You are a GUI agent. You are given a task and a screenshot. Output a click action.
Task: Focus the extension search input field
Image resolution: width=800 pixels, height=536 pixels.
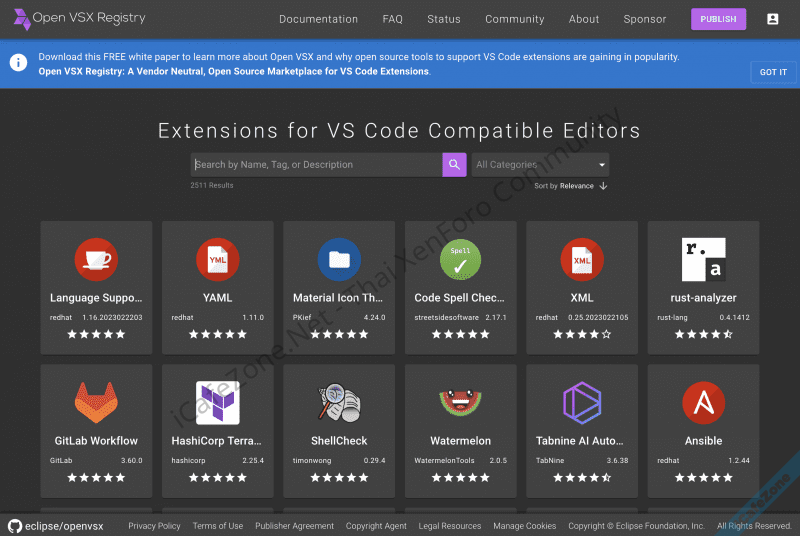click(x=316, y=165)
